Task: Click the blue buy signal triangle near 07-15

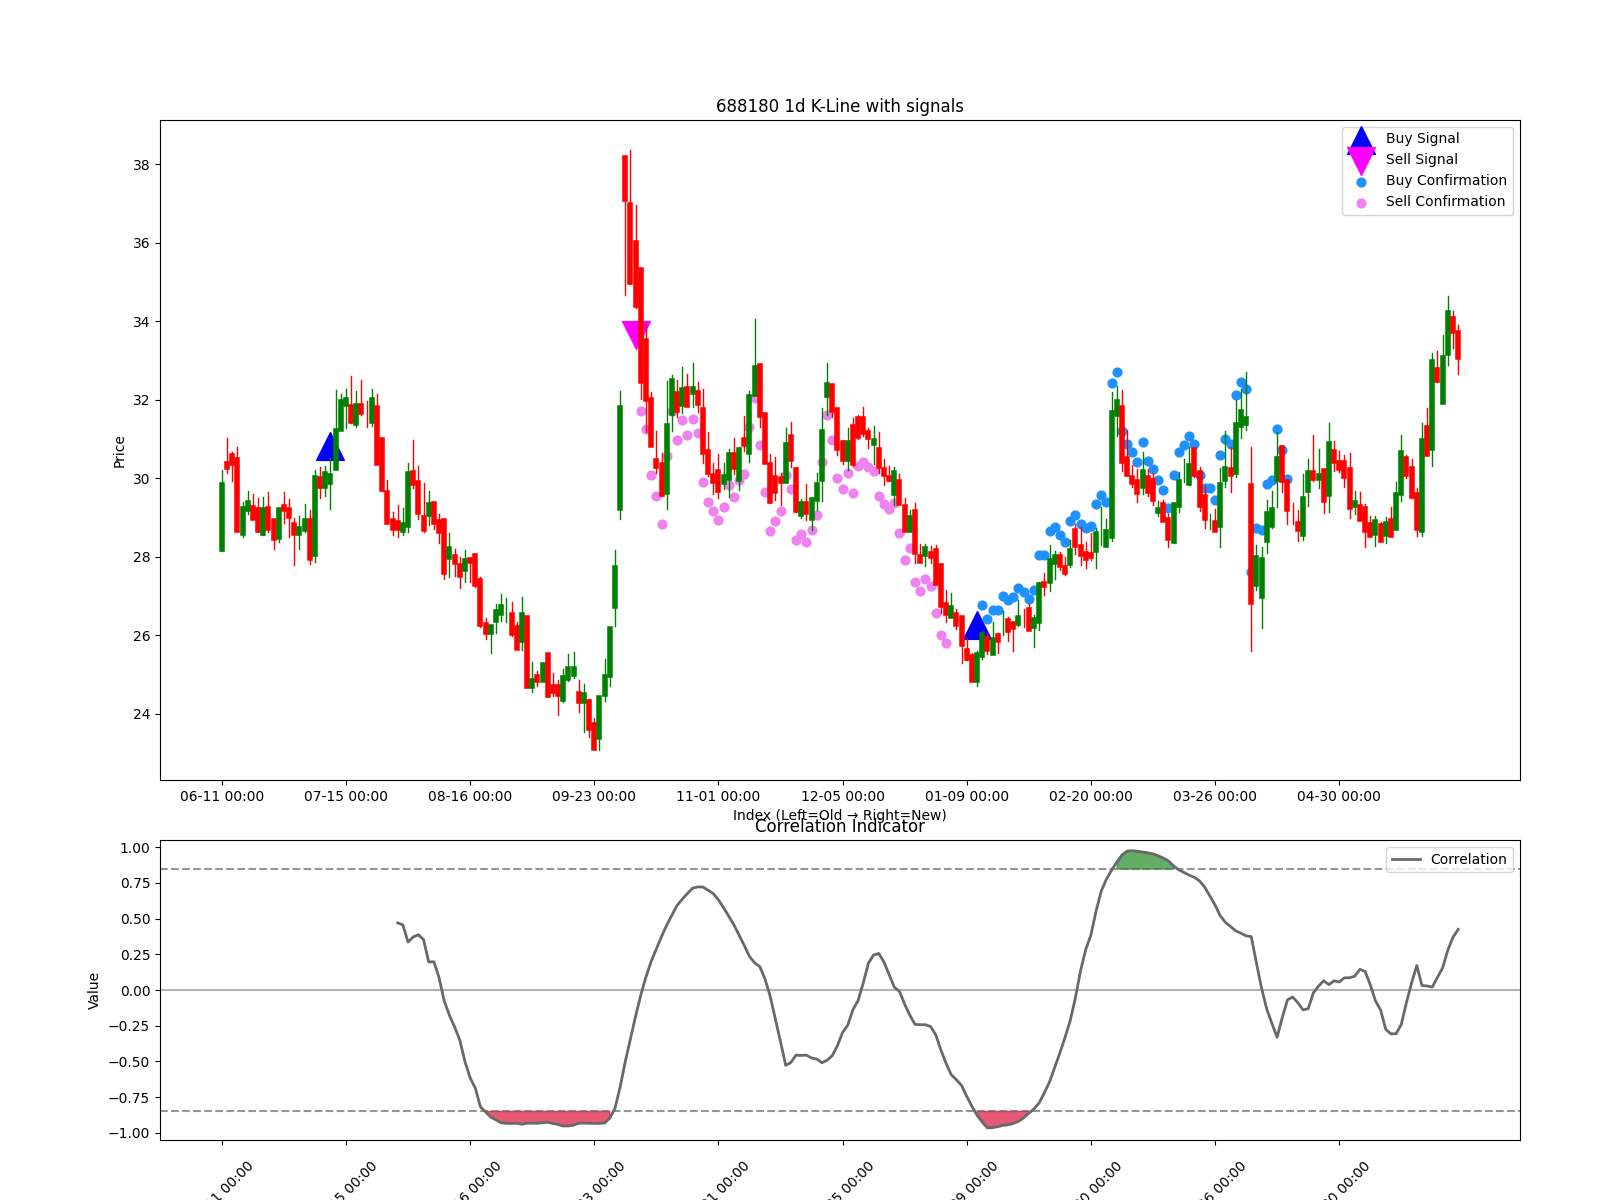Action: [330, 447]
